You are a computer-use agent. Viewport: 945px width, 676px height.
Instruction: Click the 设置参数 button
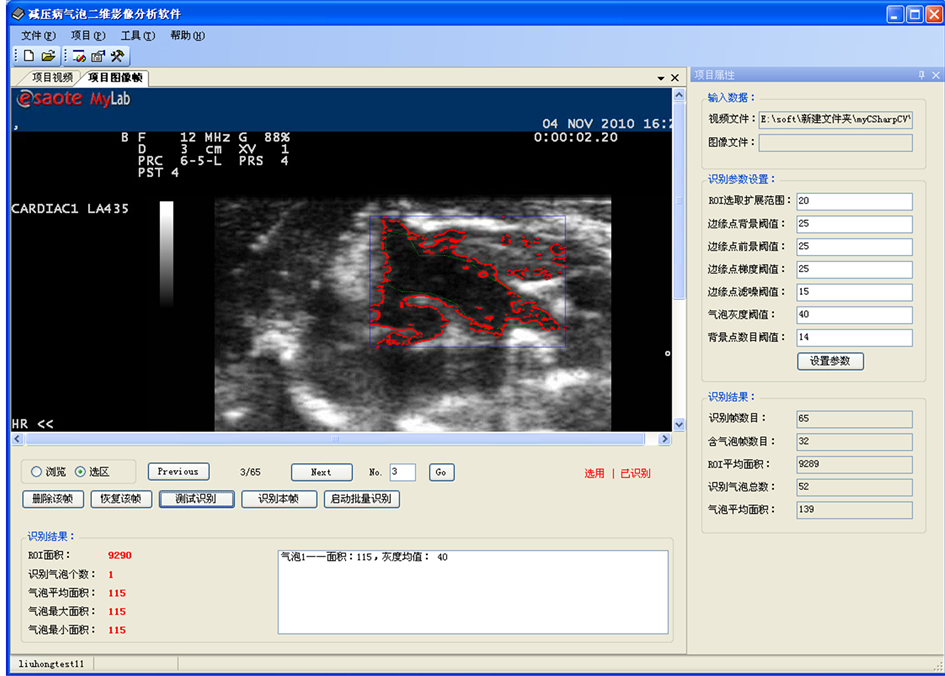click(830, 361)
